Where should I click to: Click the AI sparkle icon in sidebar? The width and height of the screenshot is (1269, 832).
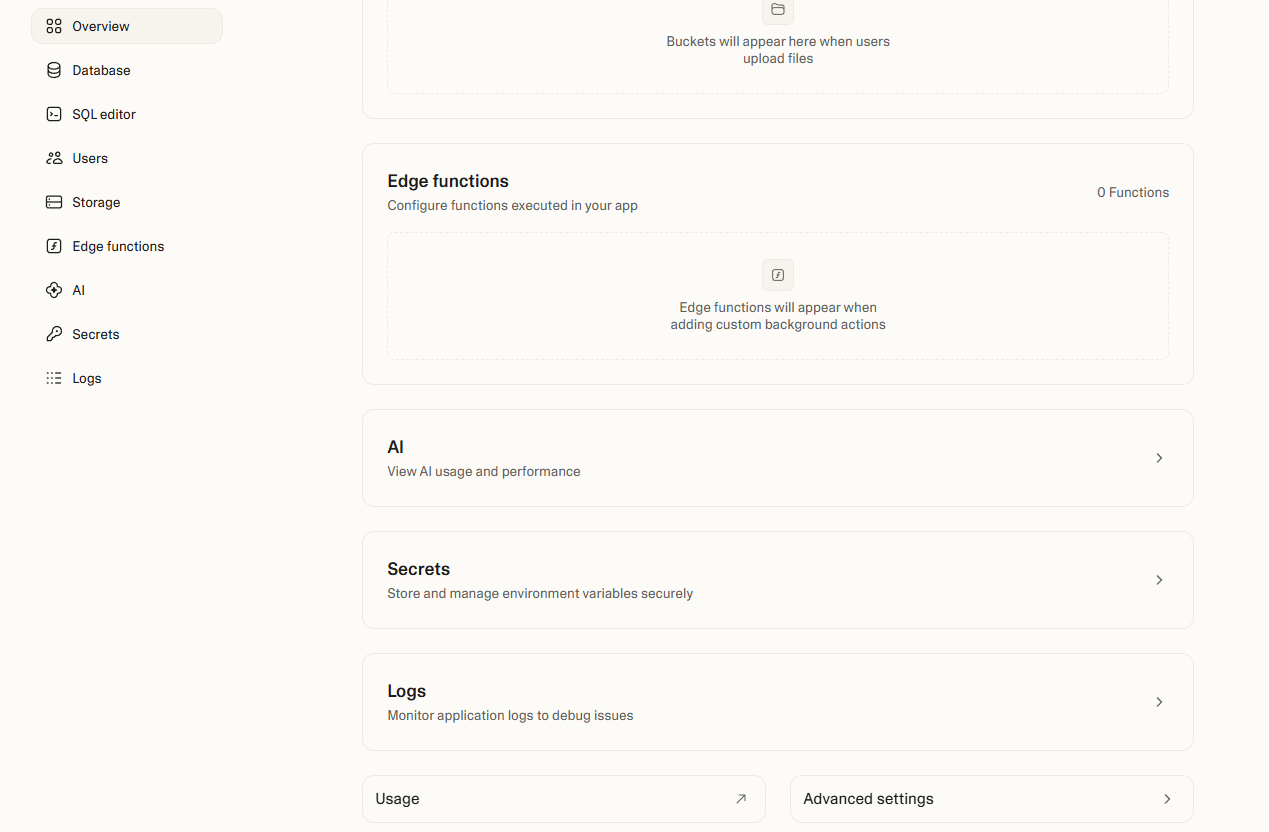54,290
